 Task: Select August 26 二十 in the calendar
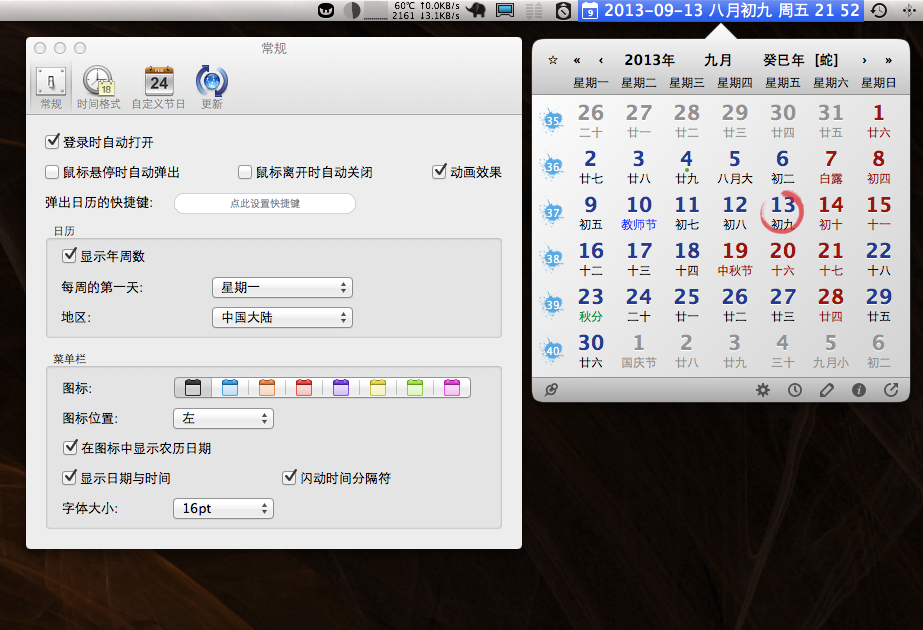point(590,121)
